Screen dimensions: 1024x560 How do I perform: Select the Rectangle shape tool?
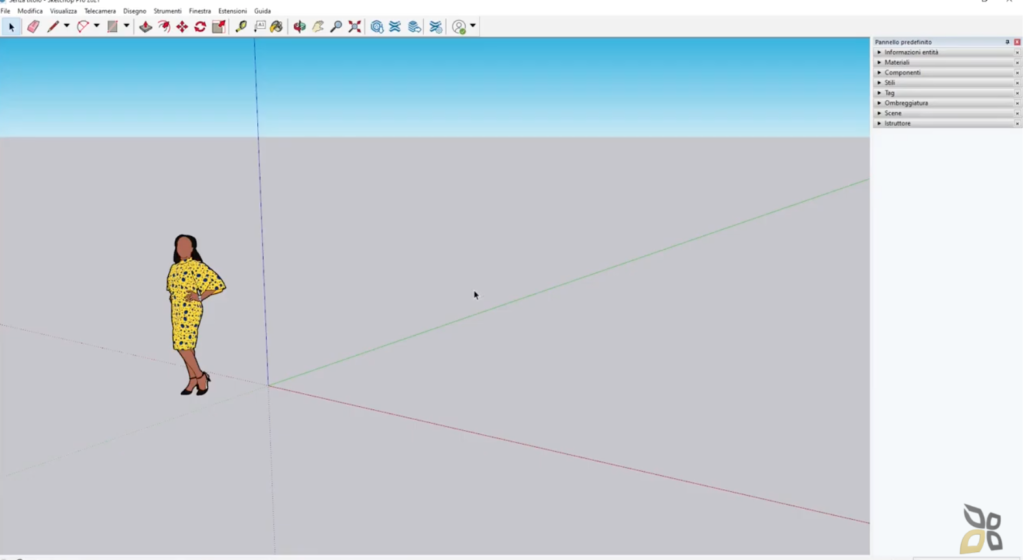pos(112,27)
